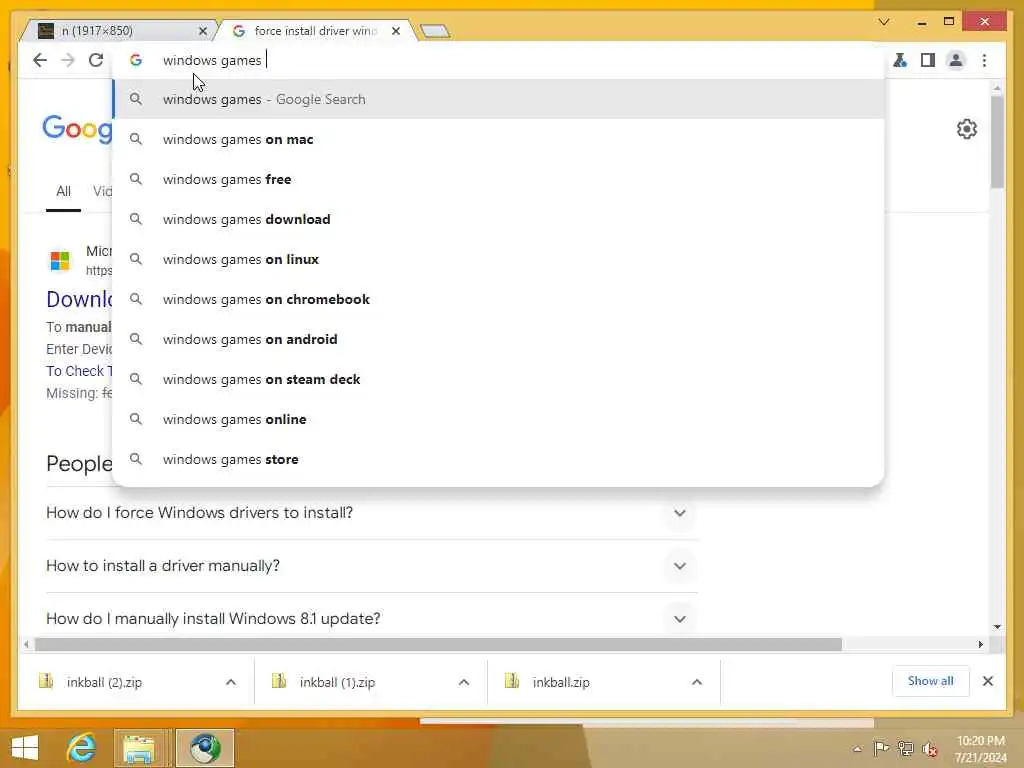Click the Microsoft logo favicon in result
Screen dimensions: 1024x768
60,261
